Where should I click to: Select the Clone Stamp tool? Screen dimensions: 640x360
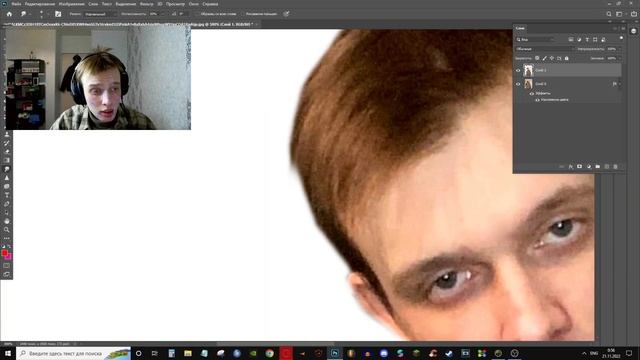[x=7, y=134]
